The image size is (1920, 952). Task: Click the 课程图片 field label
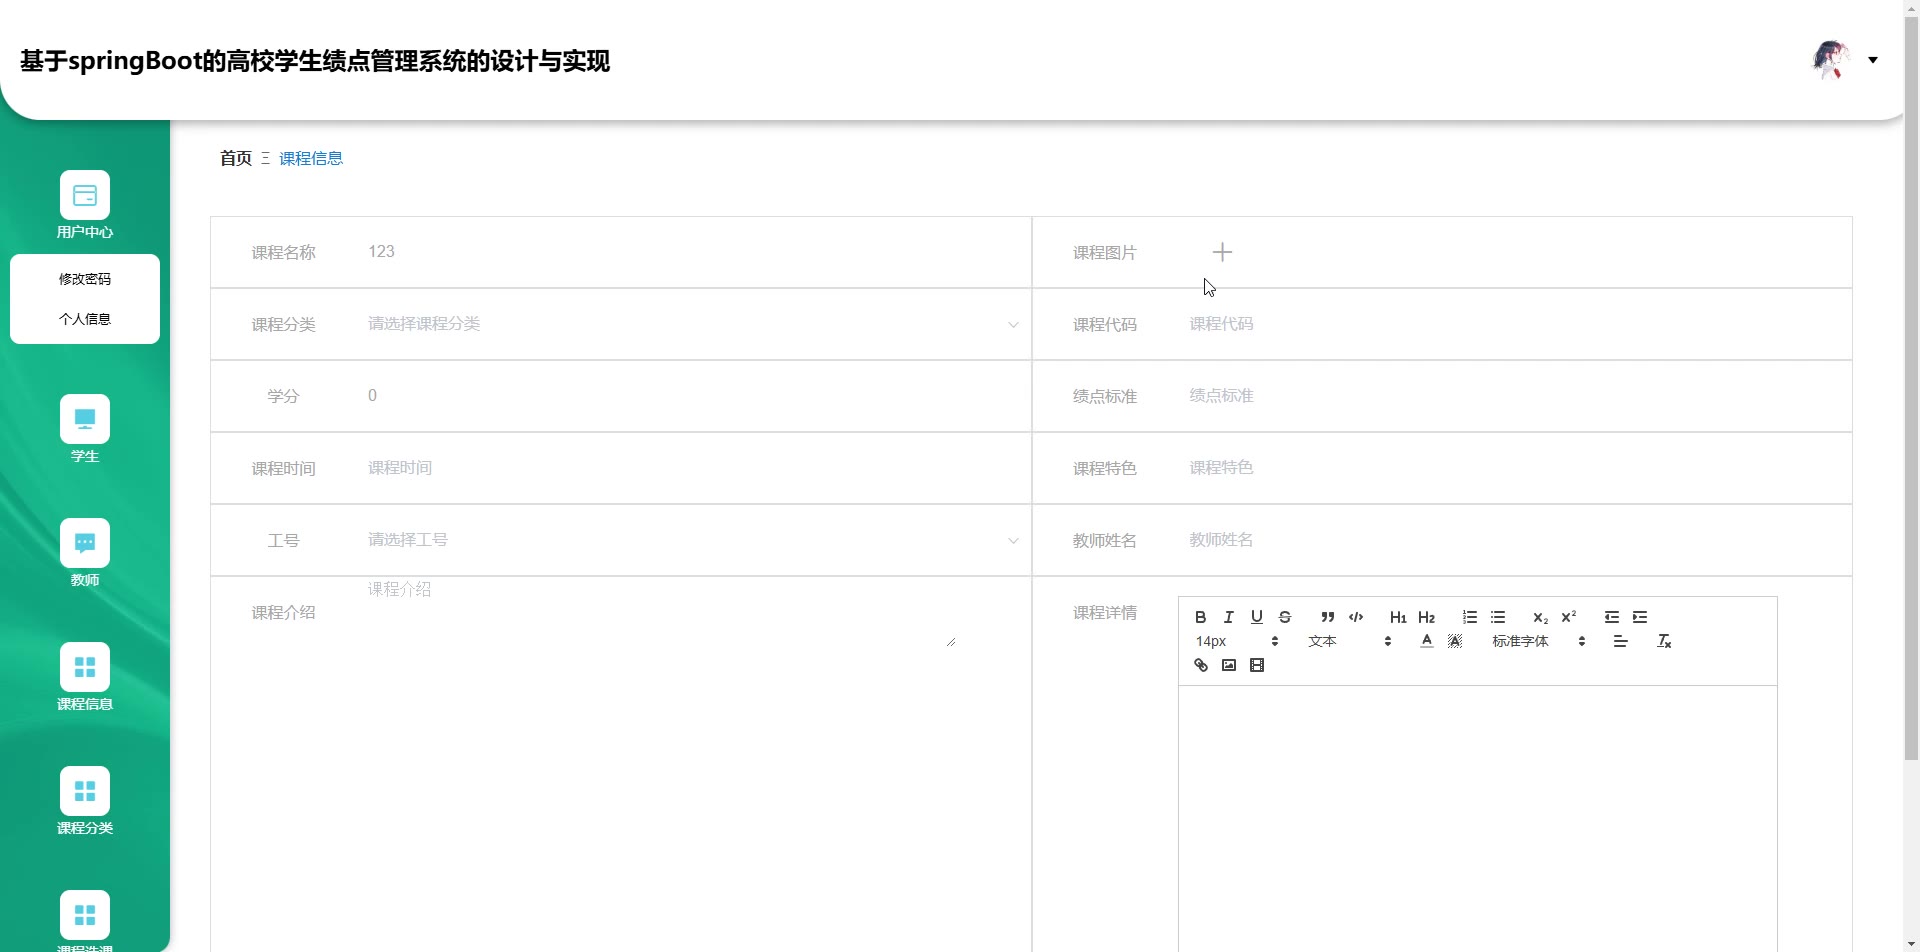coord(1104,253)
